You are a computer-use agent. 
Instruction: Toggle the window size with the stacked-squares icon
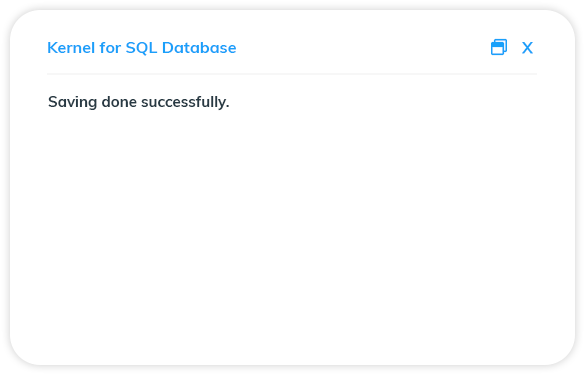(499, 47)
